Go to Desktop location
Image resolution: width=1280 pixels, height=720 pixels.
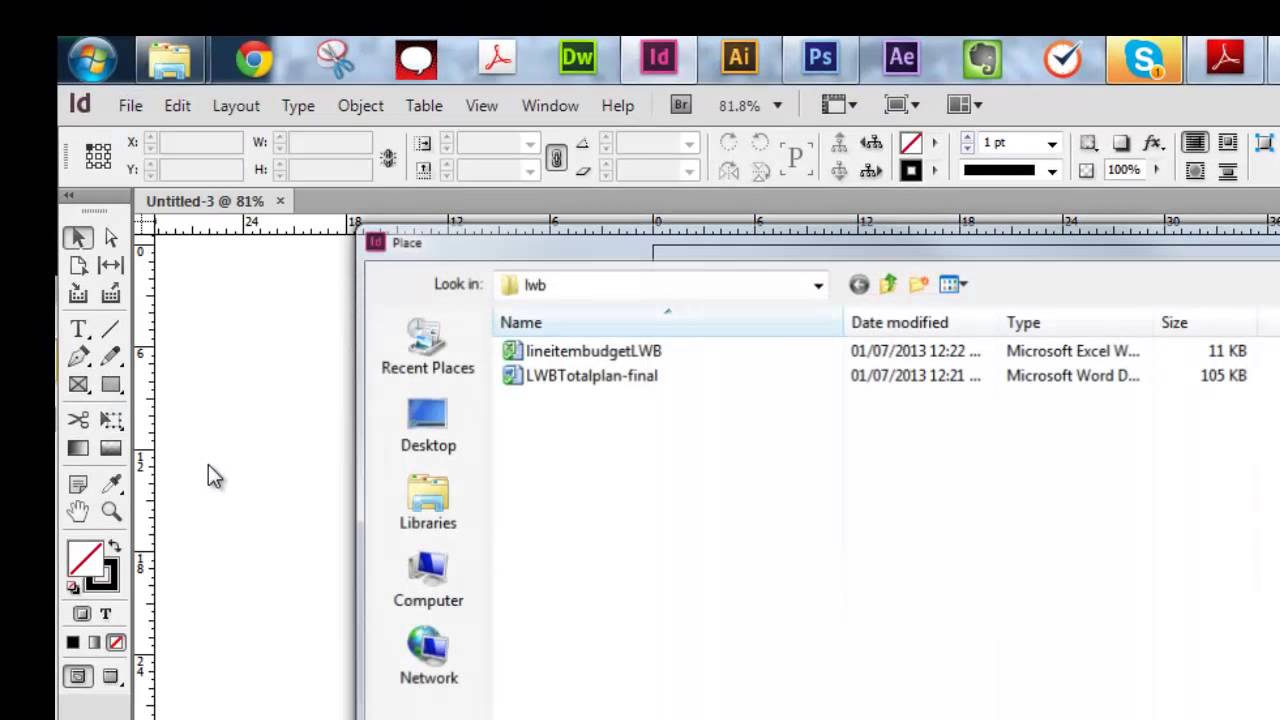tap(427, 425)
